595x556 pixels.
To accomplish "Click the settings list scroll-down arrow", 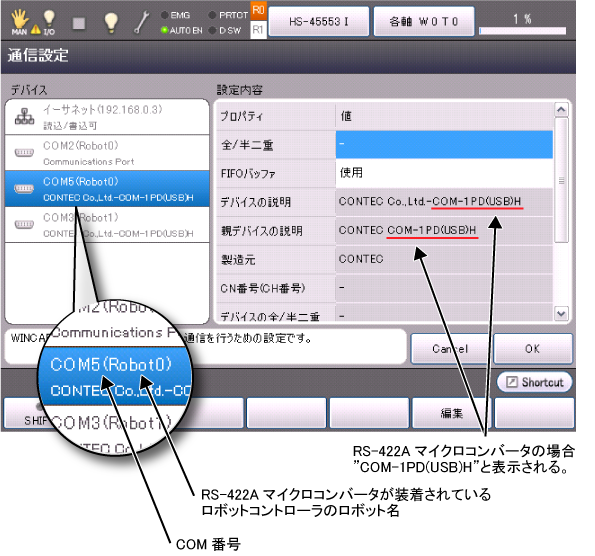I will (561, 314).
